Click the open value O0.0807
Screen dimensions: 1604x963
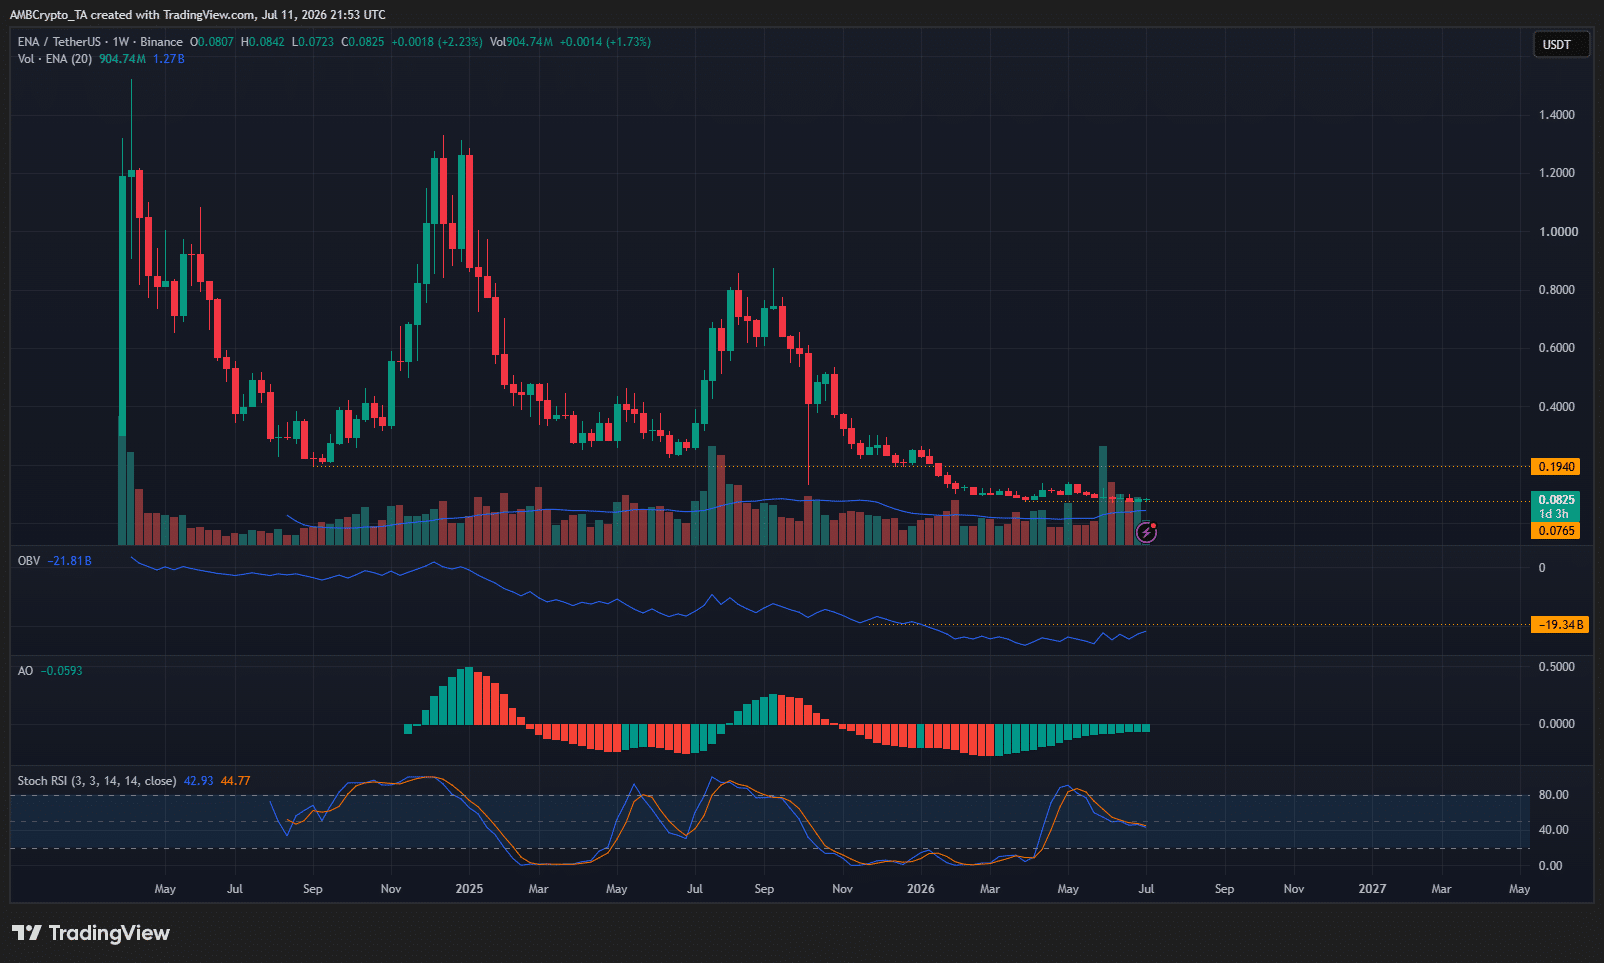212,42
